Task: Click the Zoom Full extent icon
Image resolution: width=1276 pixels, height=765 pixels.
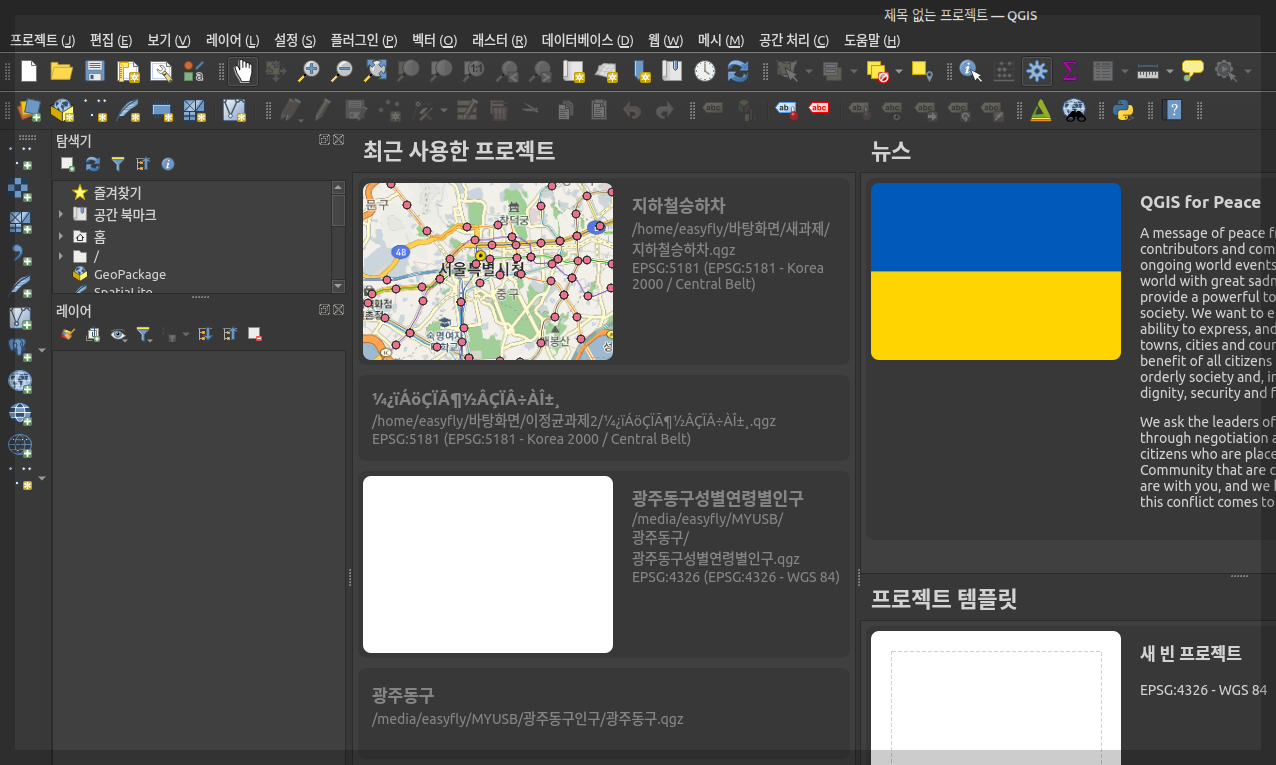Action: (375, 71)
